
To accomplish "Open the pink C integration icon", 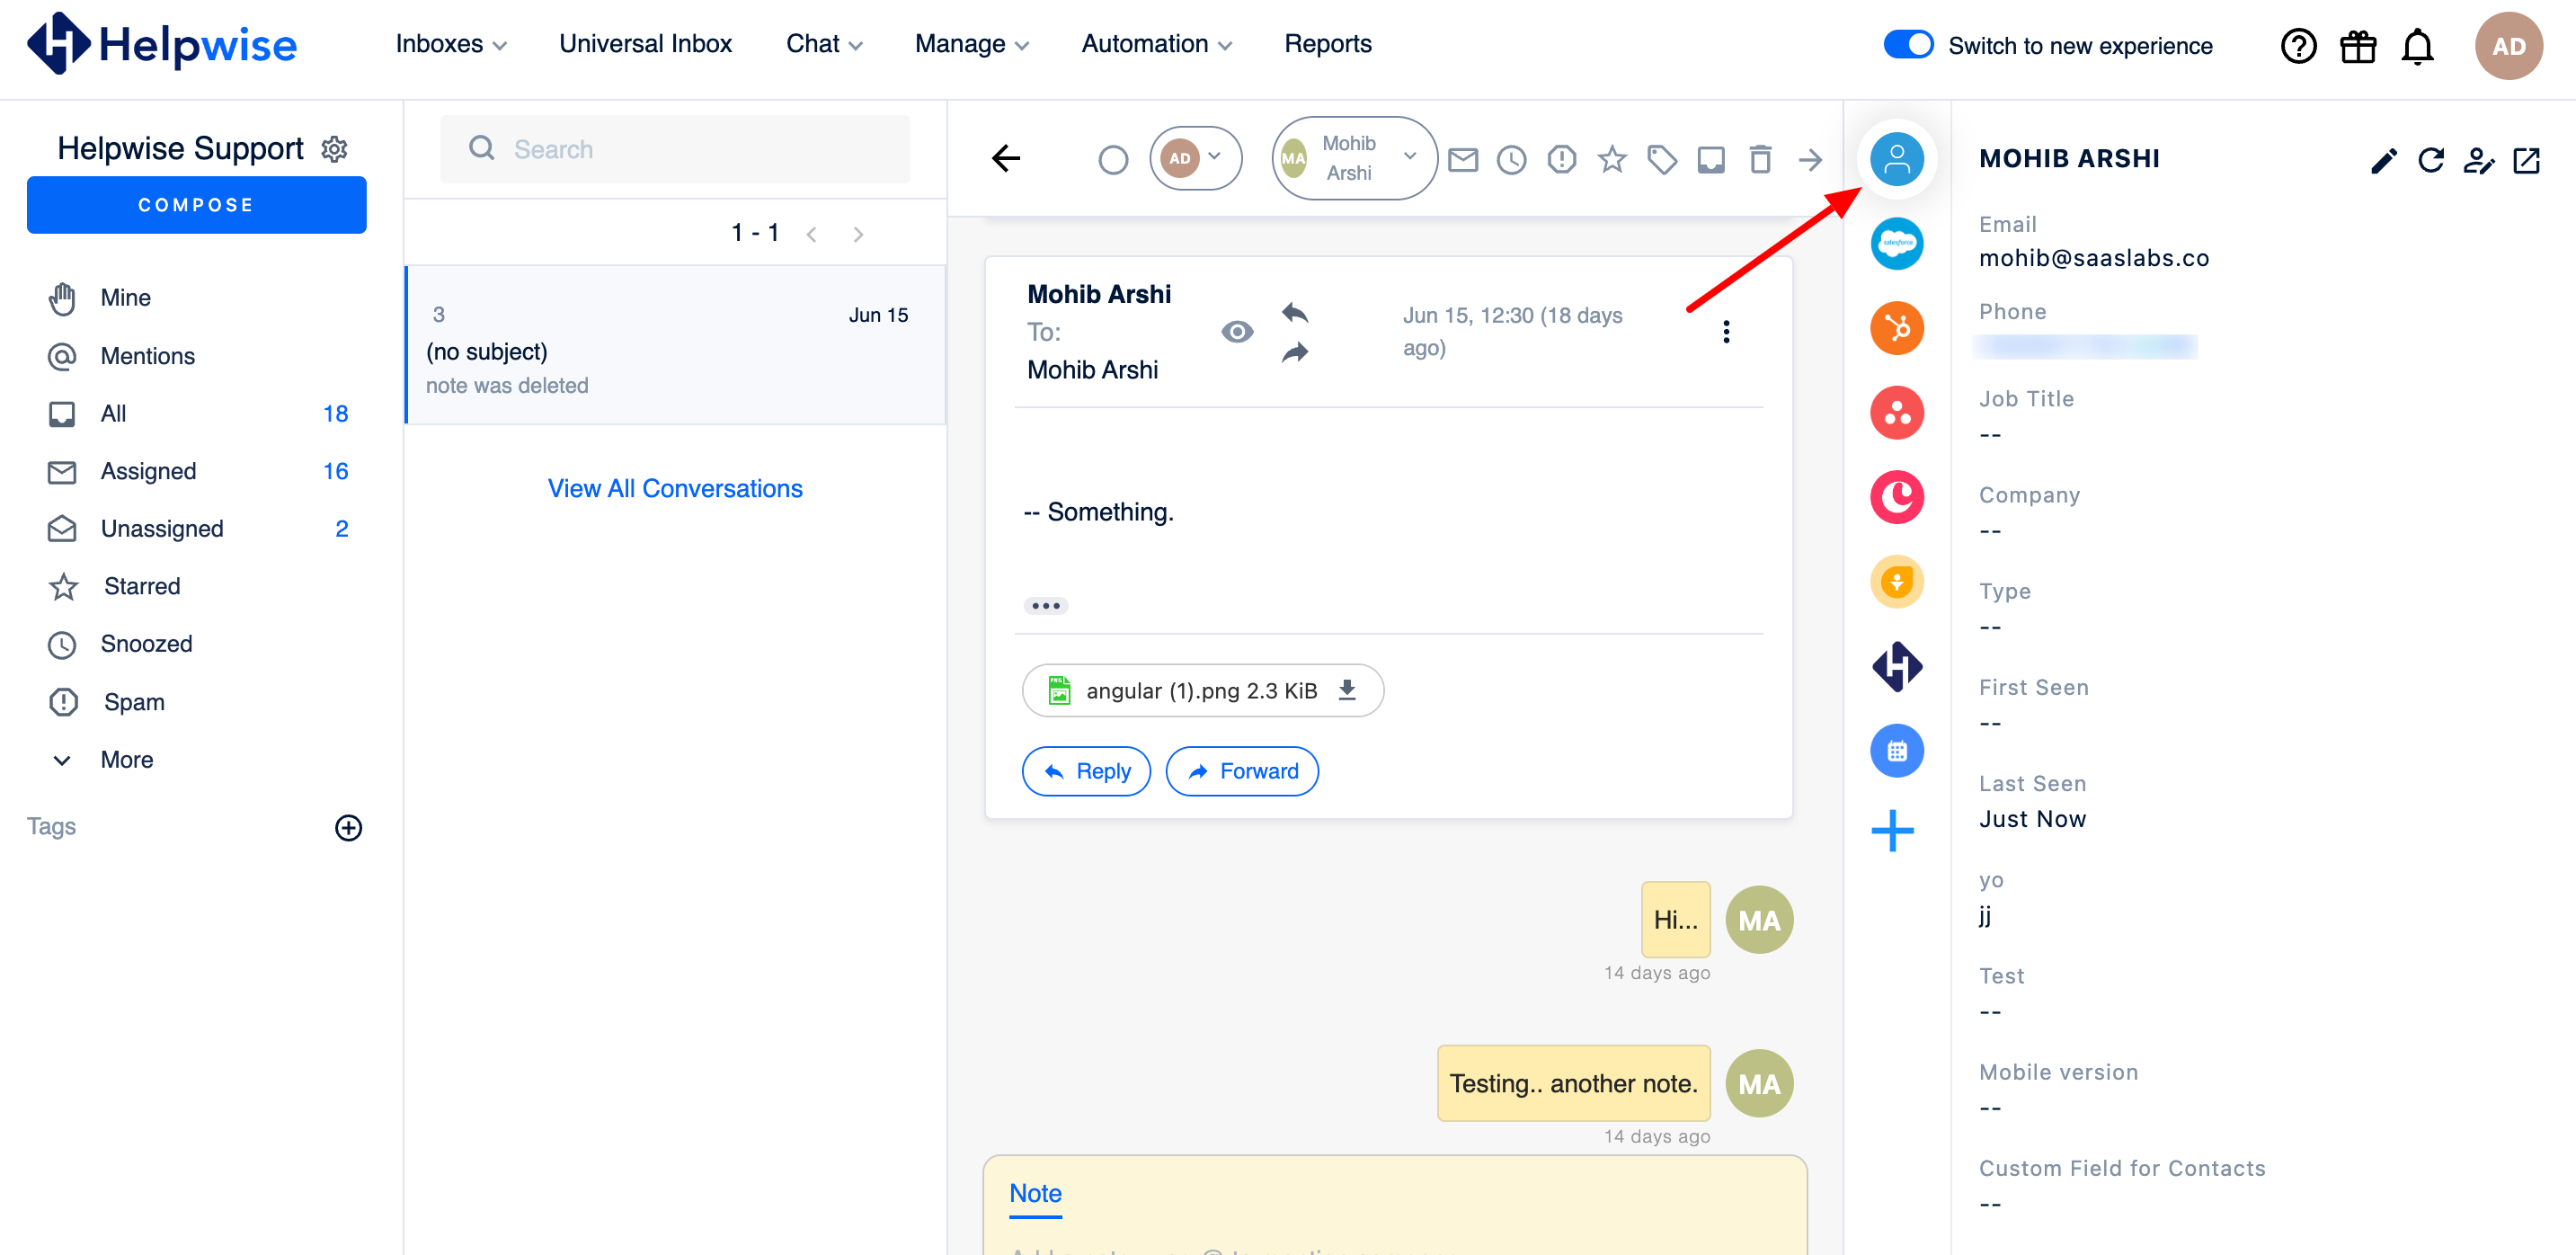I will (1896, 497).
